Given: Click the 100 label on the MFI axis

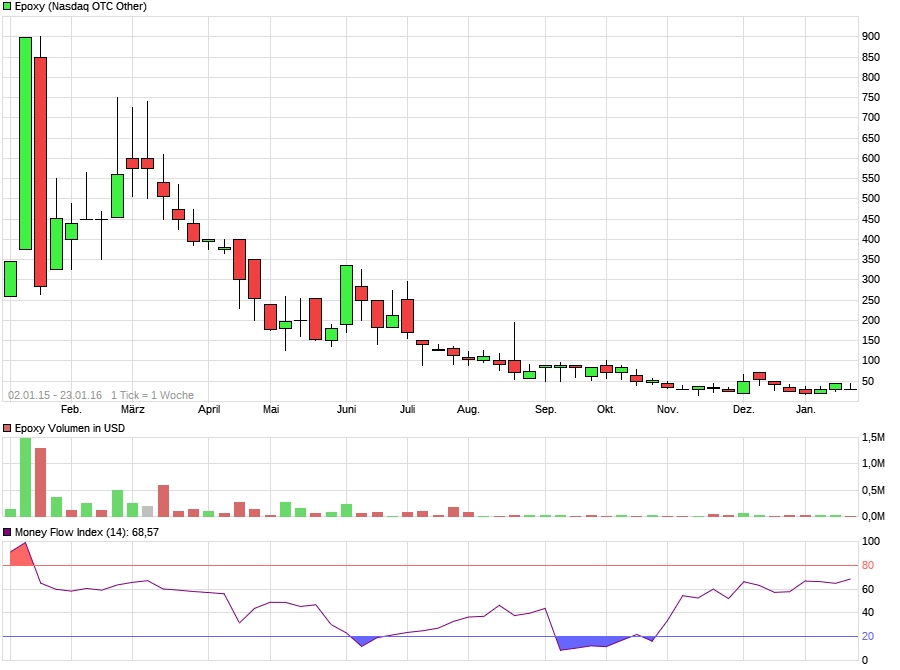Looking at the screenshot, I should tap(871, 541).
